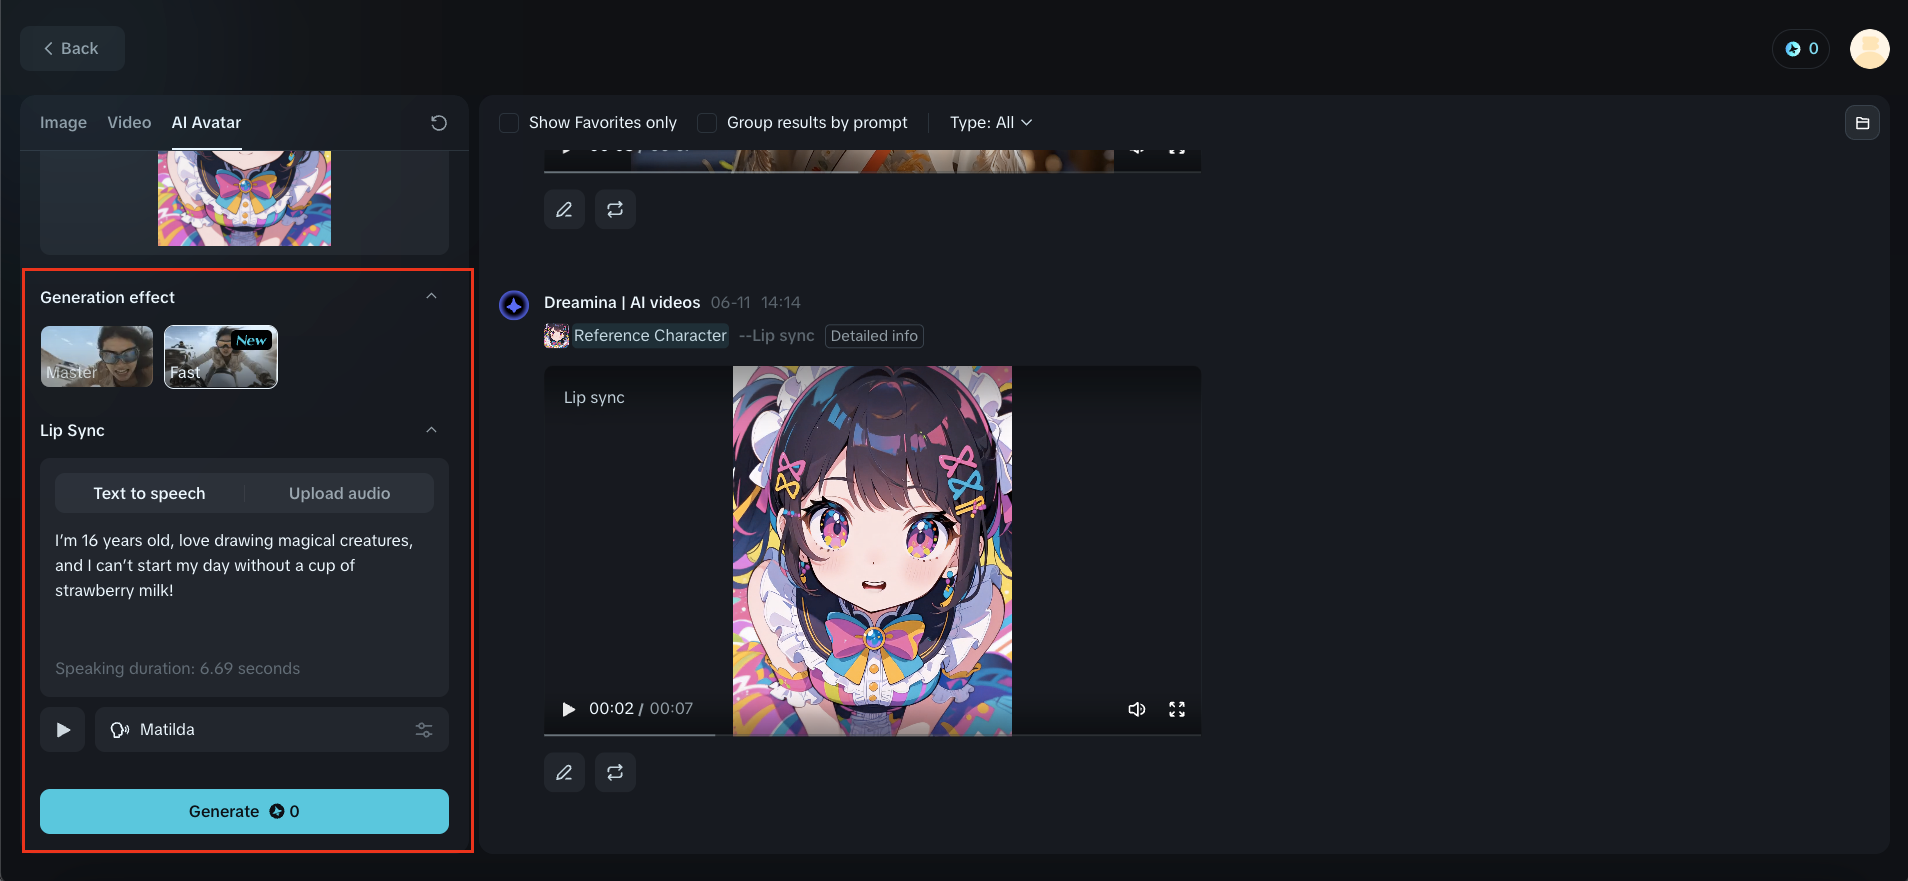This screenshot has width=1908, height=881.
Task: Click the reference character thumbnail icon
Action: tap(556, 336)
